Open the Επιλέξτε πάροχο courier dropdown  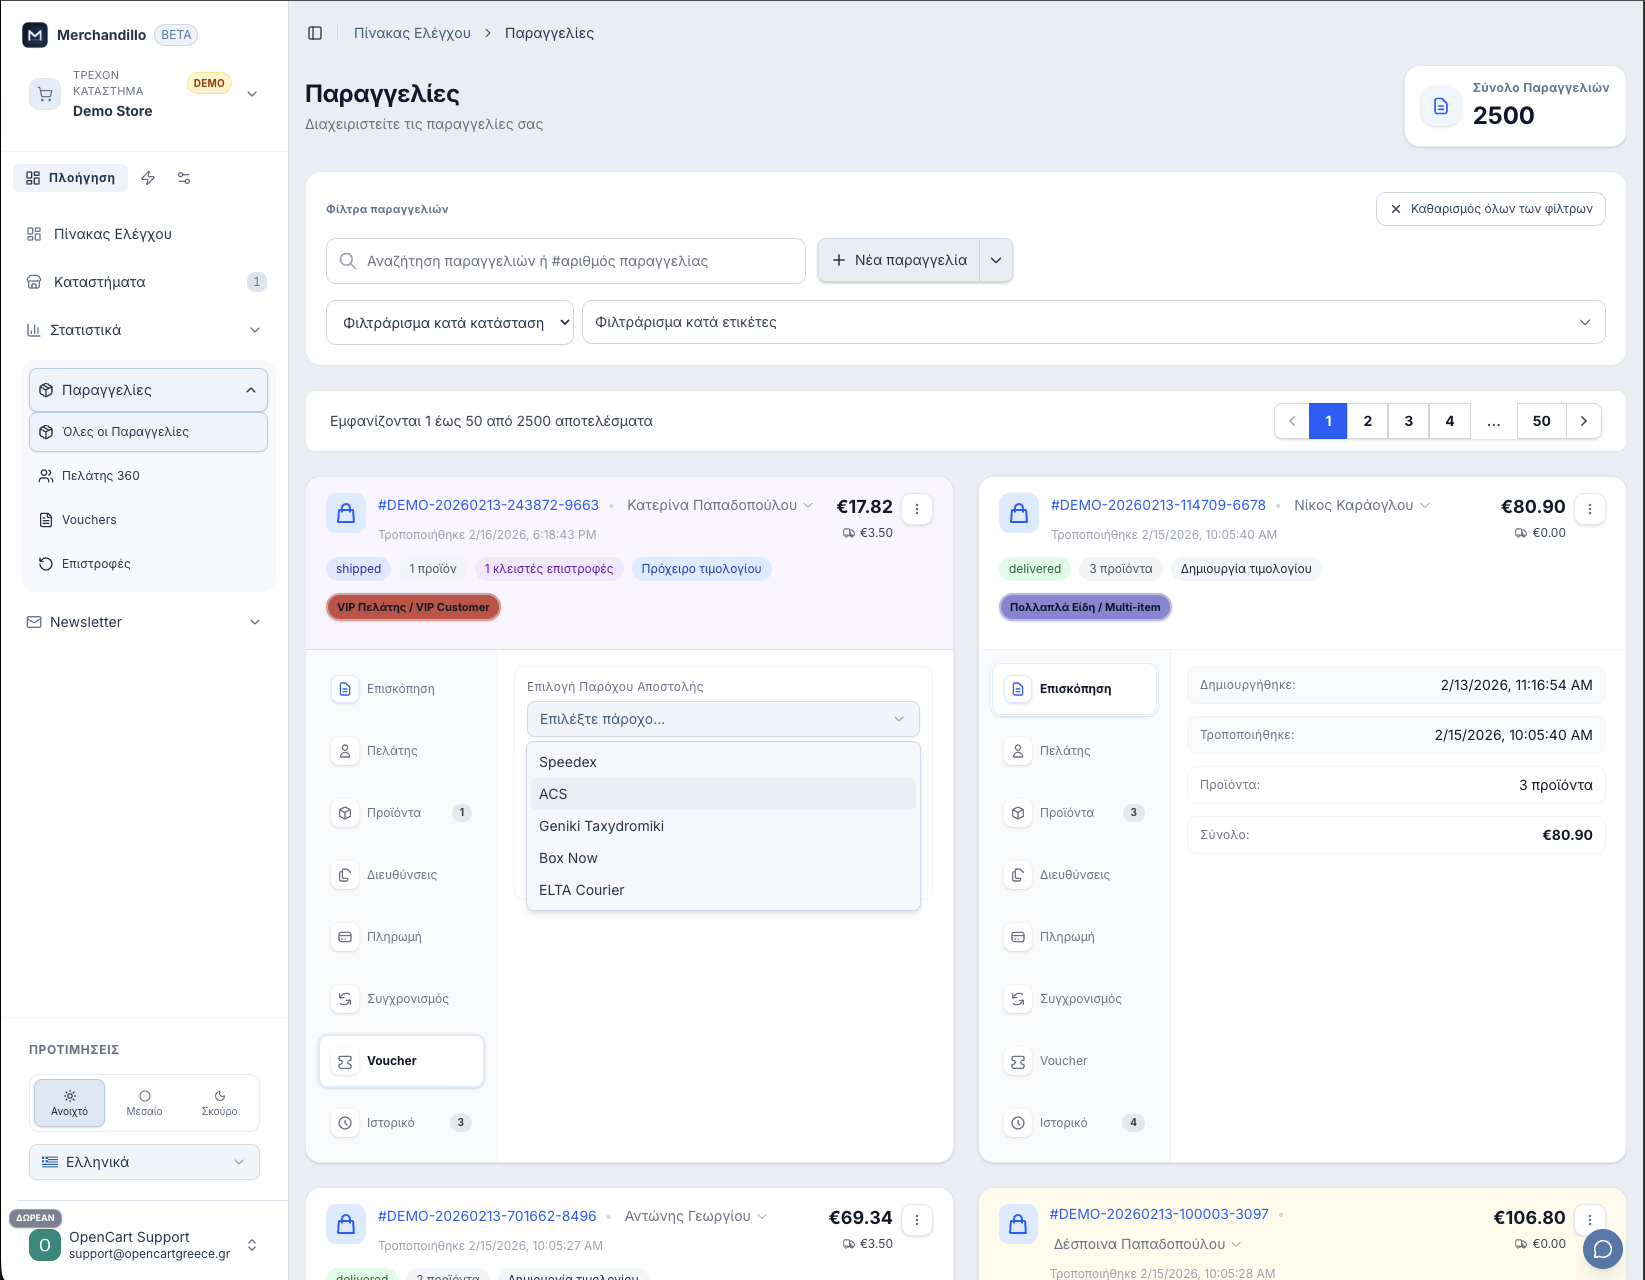(x=723, y=719)
